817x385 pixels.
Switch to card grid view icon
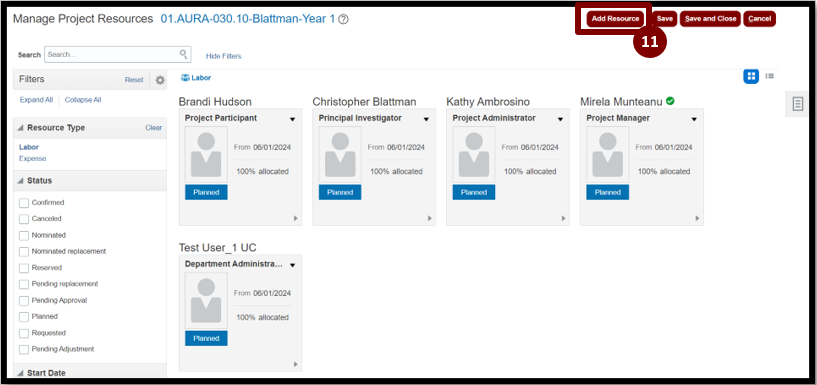751,77
